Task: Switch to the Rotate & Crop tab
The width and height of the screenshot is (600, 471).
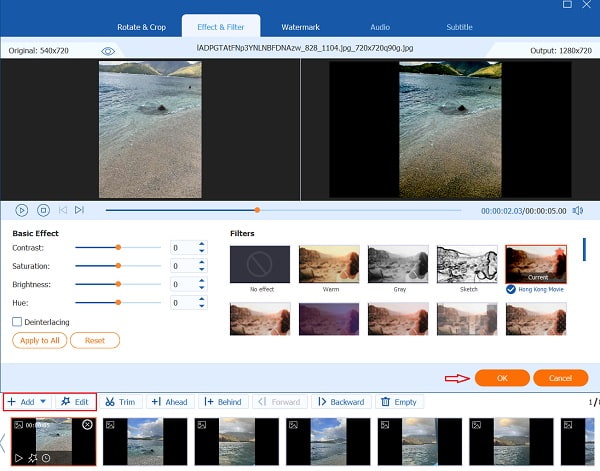Action: click(141, 27)
